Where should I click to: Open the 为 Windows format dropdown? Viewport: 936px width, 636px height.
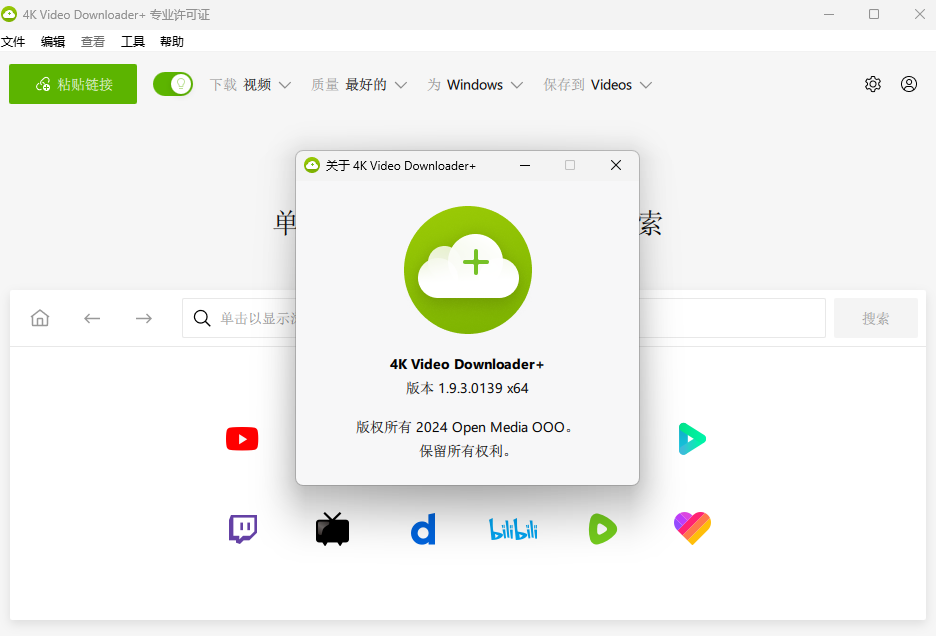pos(475,85)
